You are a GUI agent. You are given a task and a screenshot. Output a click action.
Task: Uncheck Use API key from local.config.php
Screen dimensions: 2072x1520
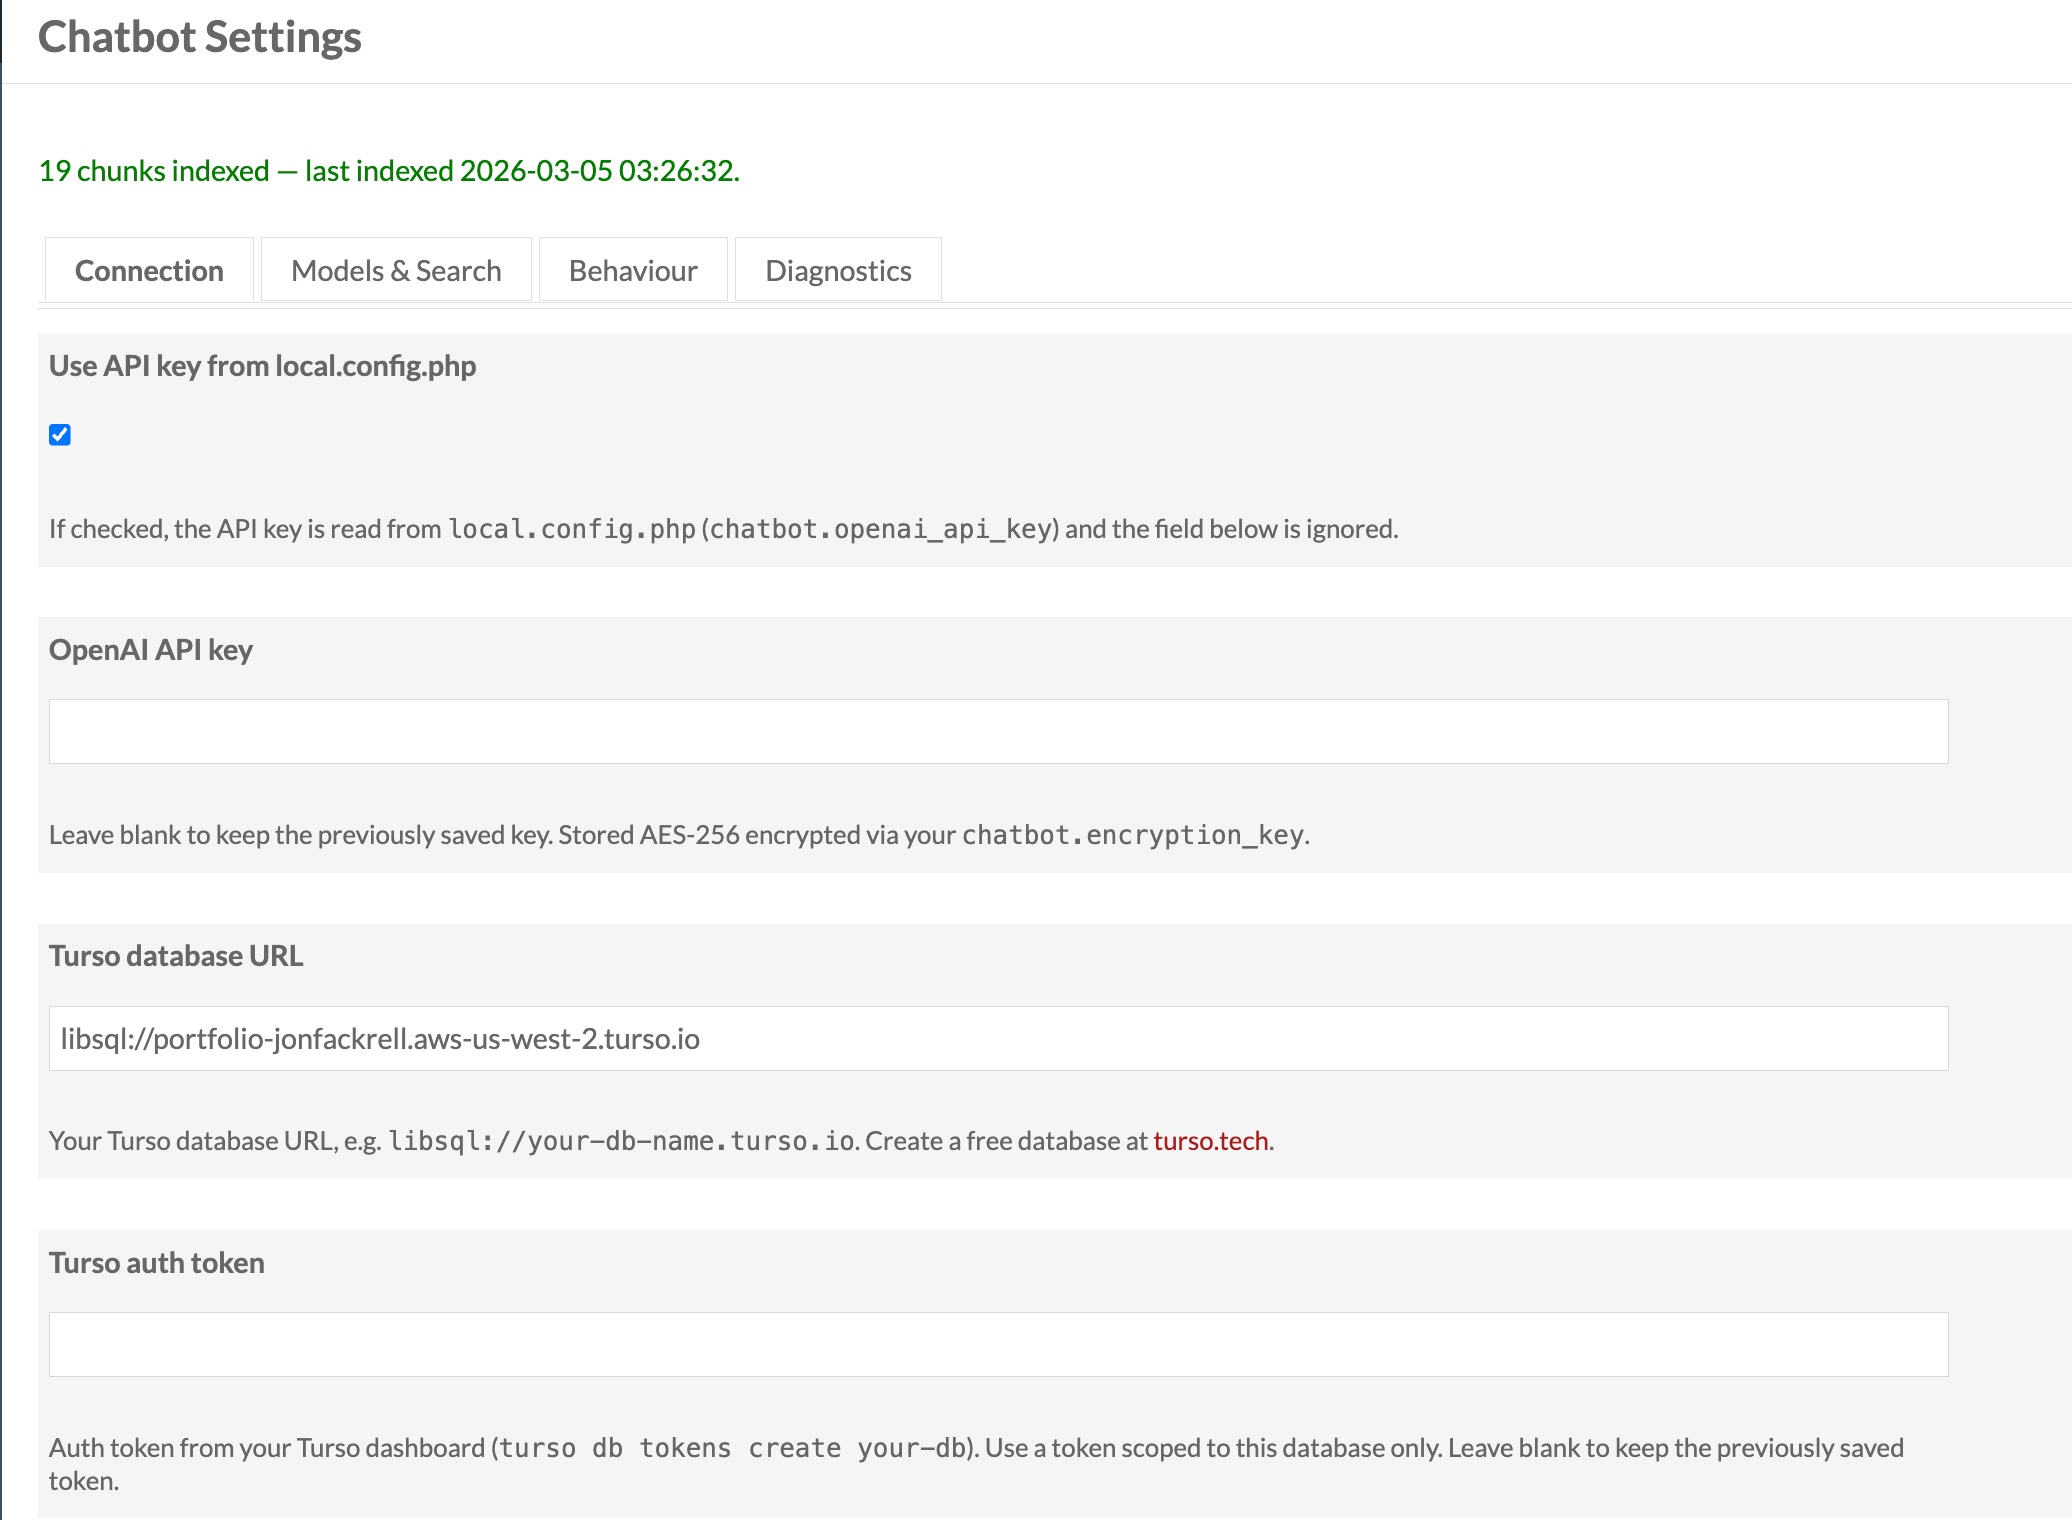[x=60, y=435]
